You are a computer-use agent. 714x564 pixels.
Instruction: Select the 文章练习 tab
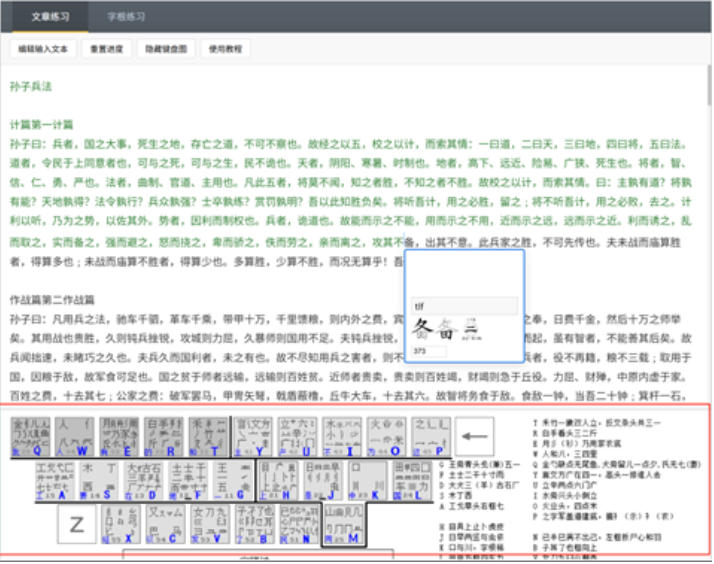tap(50, 17)
